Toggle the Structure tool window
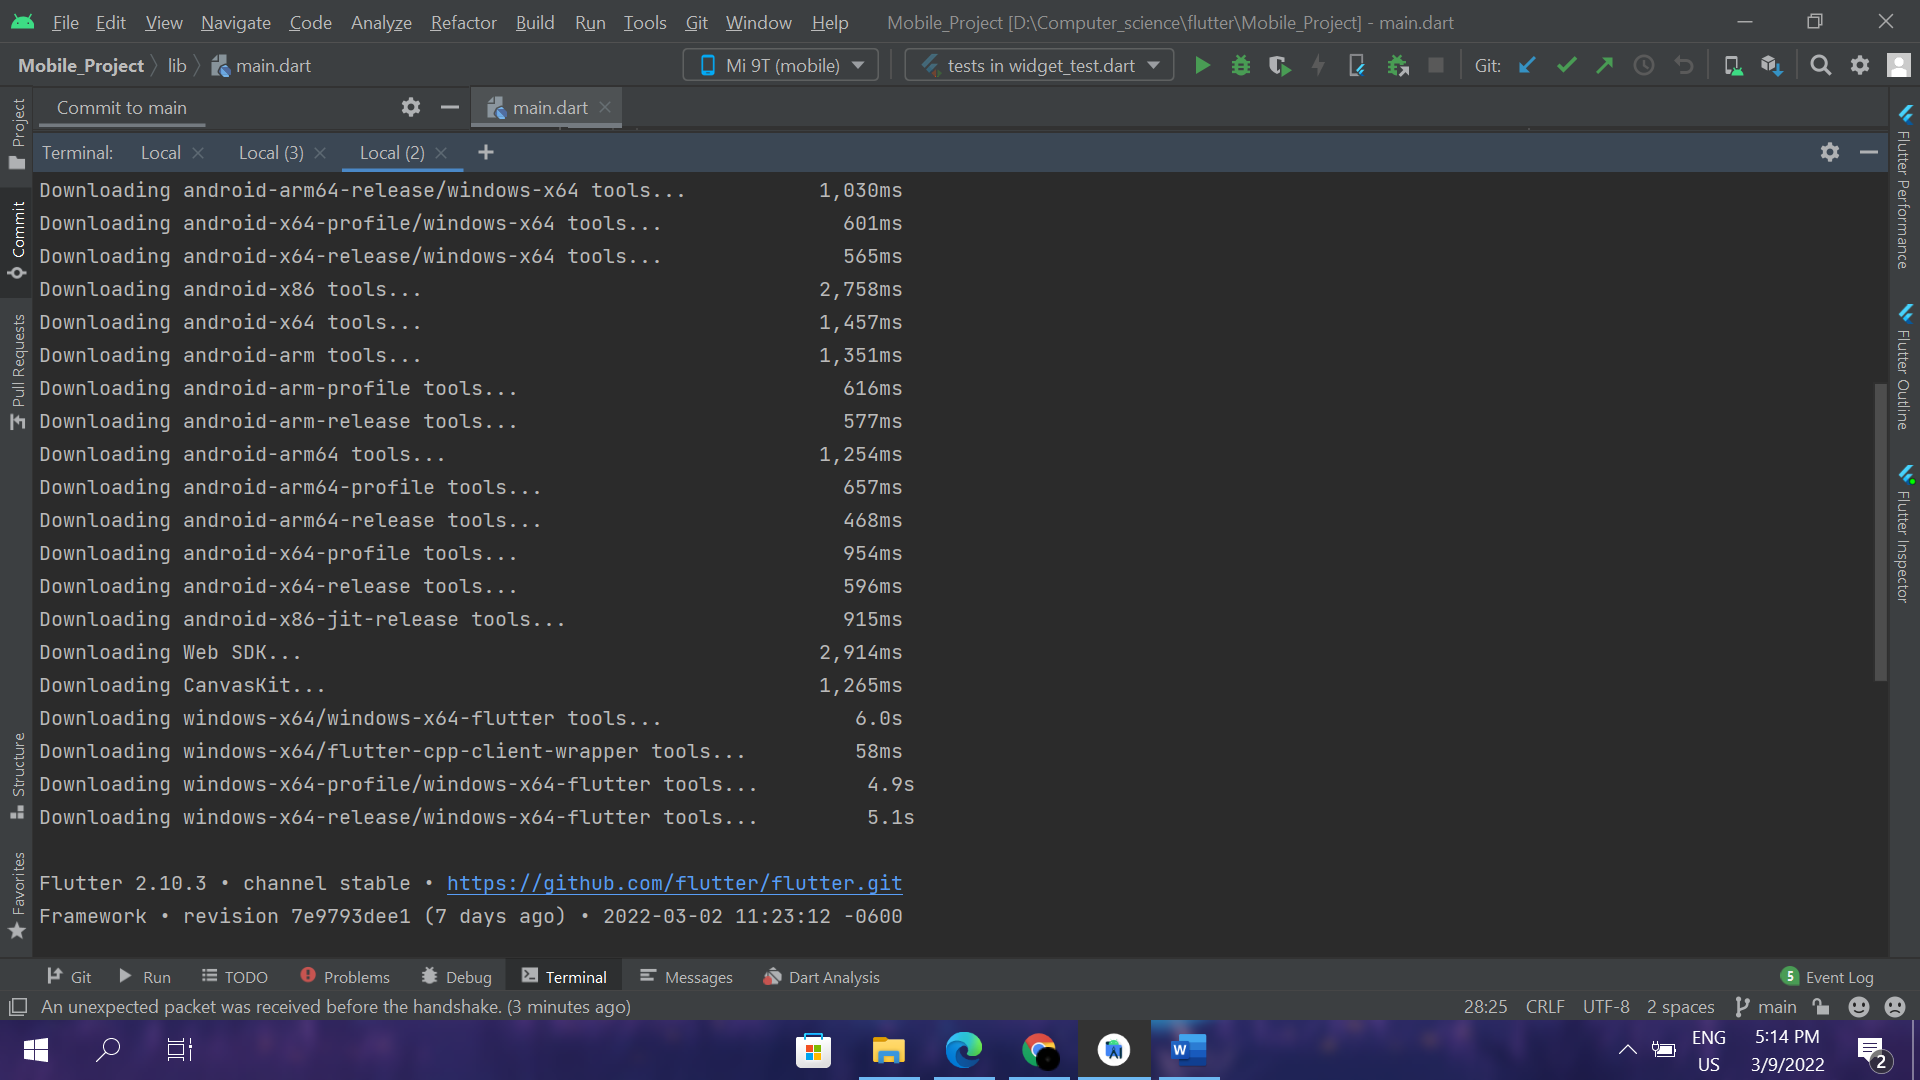 click(17, 776)
